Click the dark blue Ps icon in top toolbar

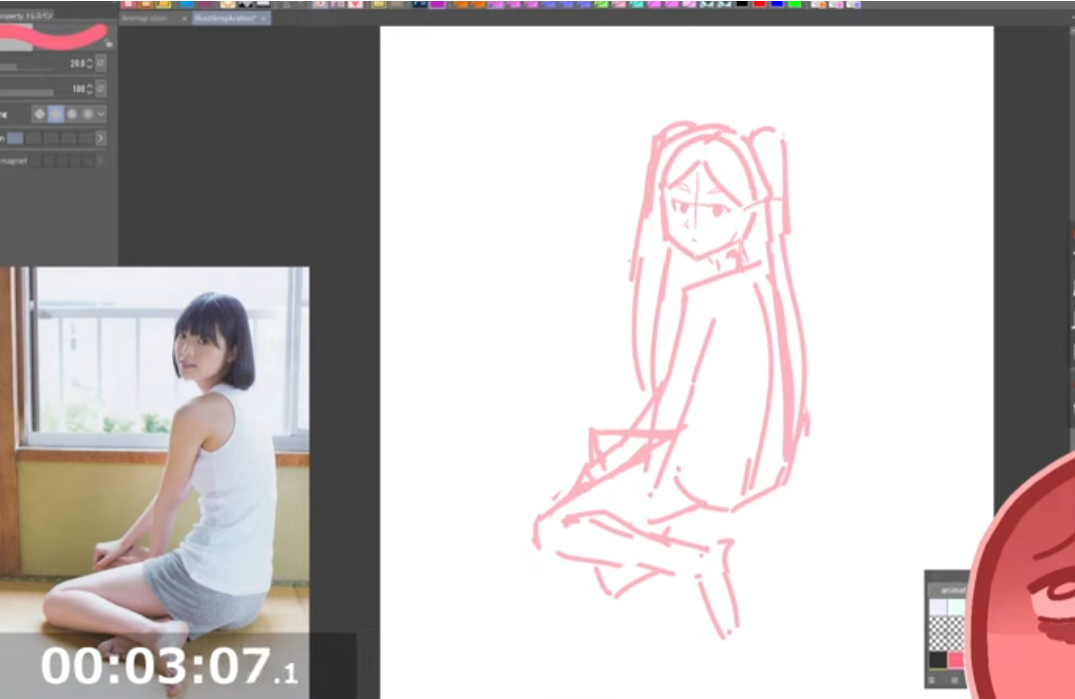(420, 3)
